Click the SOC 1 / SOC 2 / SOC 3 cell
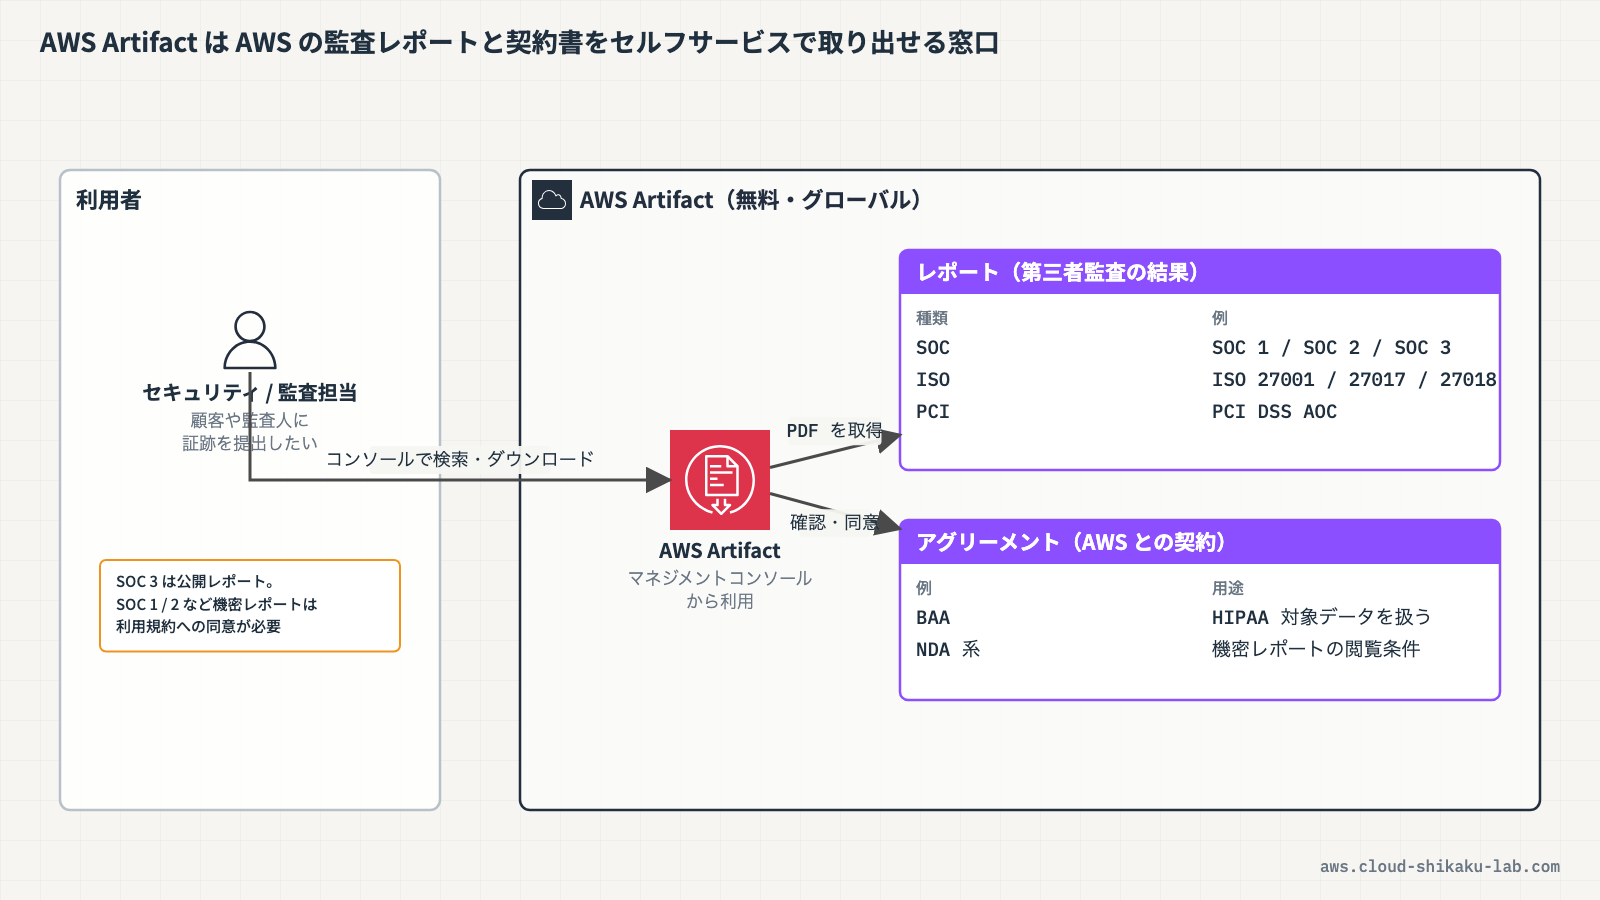The height and width of the screenshot is (900, 1600). click(1331, 348)
